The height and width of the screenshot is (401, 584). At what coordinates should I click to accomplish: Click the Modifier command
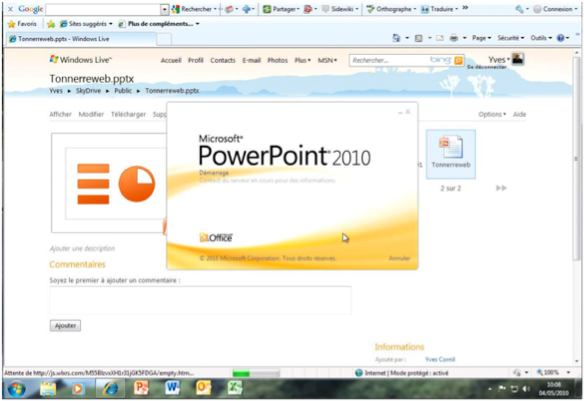click(91, 114)
